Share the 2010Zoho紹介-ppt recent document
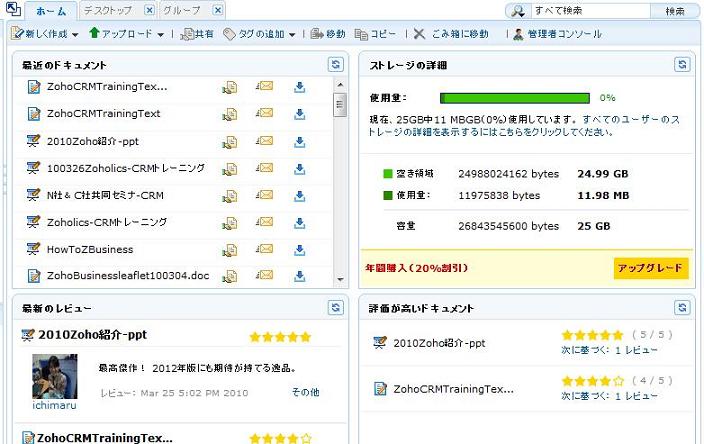 (229, 142)
